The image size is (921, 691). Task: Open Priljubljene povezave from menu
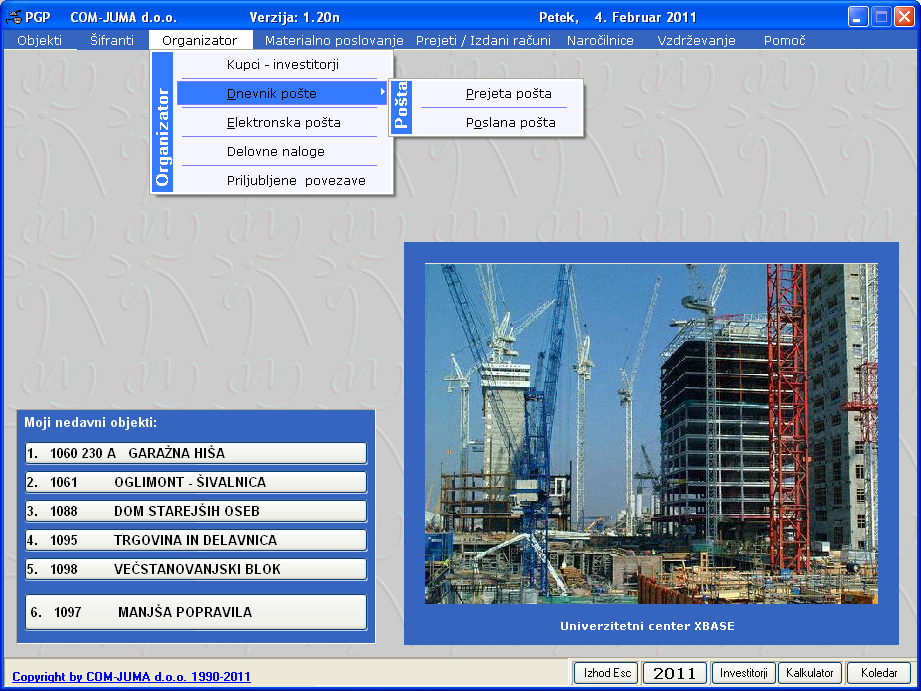(x=295, y=181)
